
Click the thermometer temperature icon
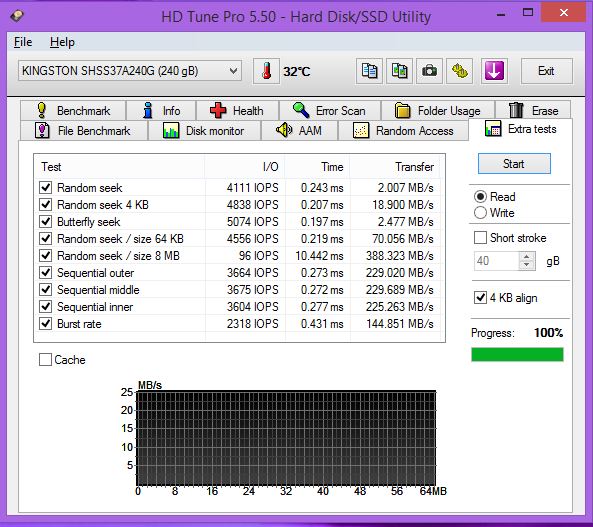pyautogui.click(x=266, y=71)
